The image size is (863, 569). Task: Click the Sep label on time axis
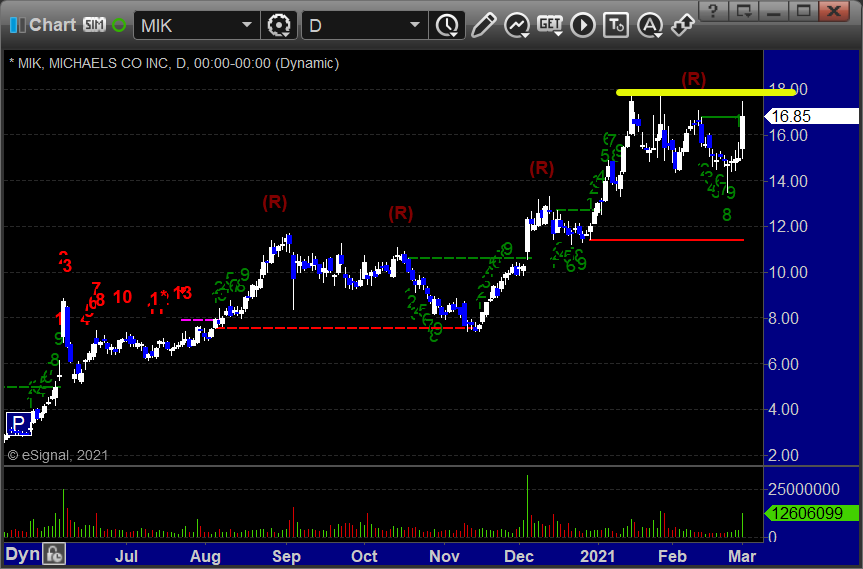tap(286, 556)
